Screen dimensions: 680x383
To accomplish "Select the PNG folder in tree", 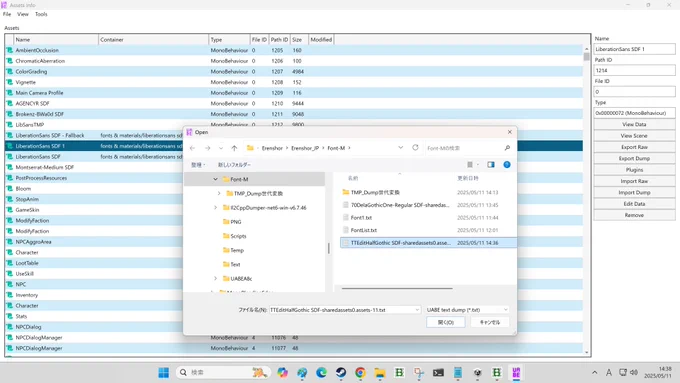I will 232,222.
